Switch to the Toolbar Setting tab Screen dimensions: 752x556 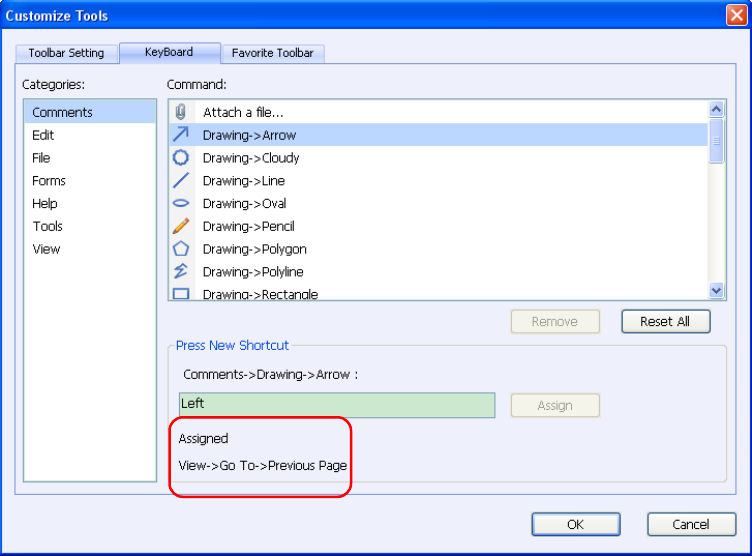tap(66, 53)
